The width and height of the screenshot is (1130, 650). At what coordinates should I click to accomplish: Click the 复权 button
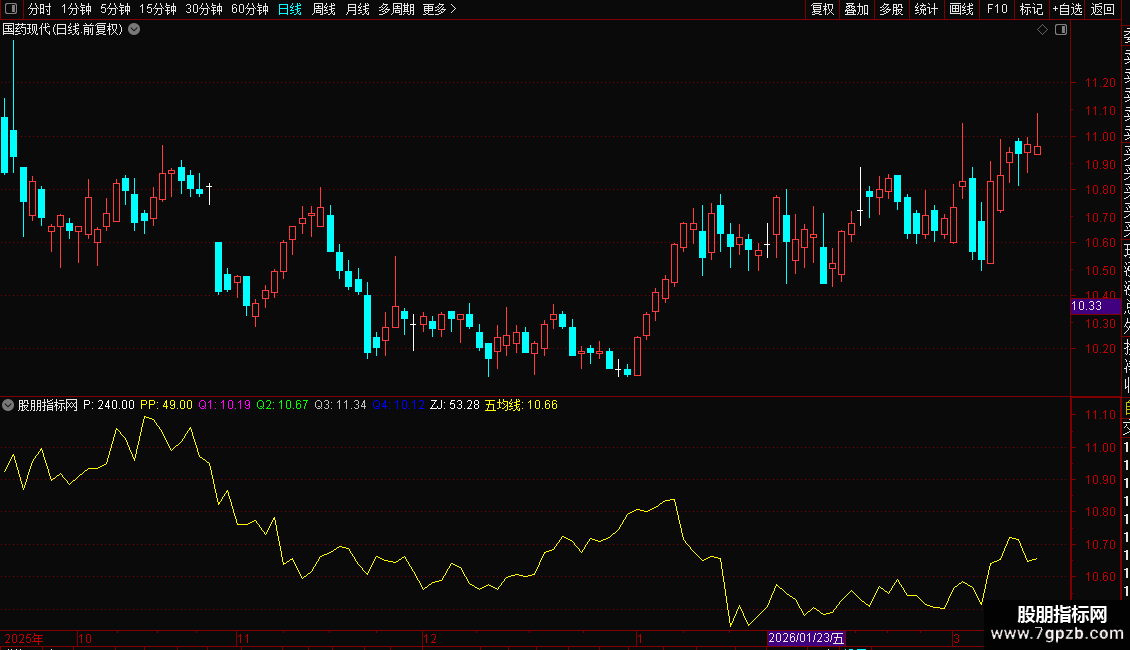click(x=822, y=9)
